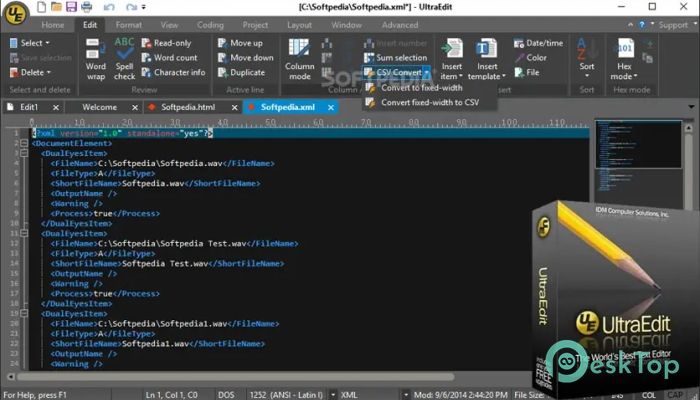Screen dimensions: 700x400
Task: Open the Window ribbon tab
Action: pyautogui.click(x=346, y=25)
